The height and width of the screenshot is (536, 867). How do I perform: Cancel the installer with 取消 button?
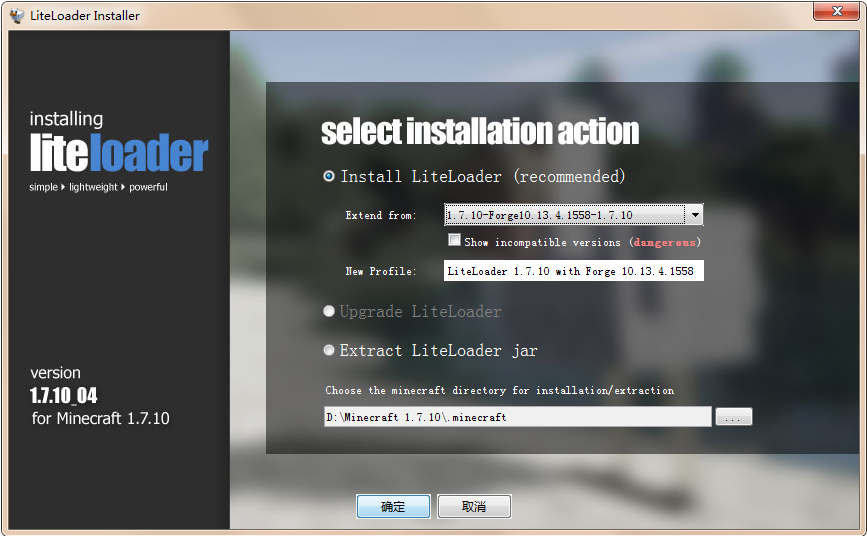click(474, 506)
